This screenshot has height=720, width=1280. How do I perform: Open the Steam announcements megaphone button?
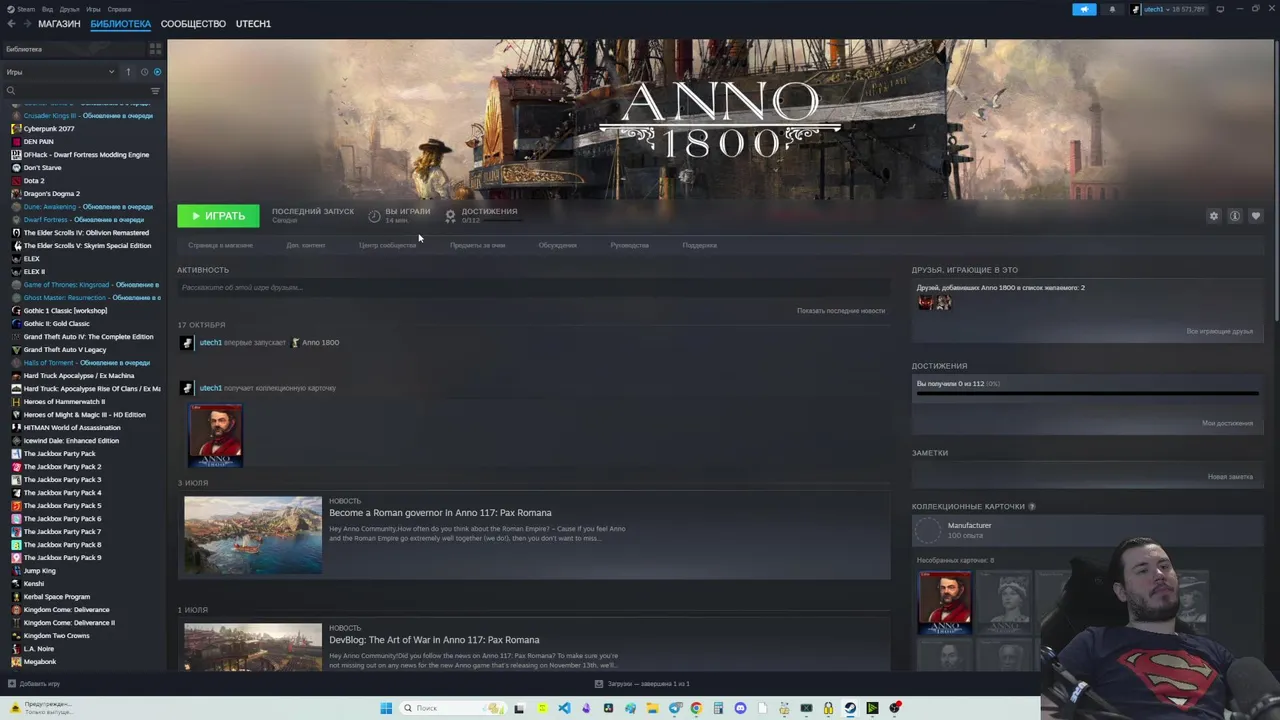(1085, 9)
